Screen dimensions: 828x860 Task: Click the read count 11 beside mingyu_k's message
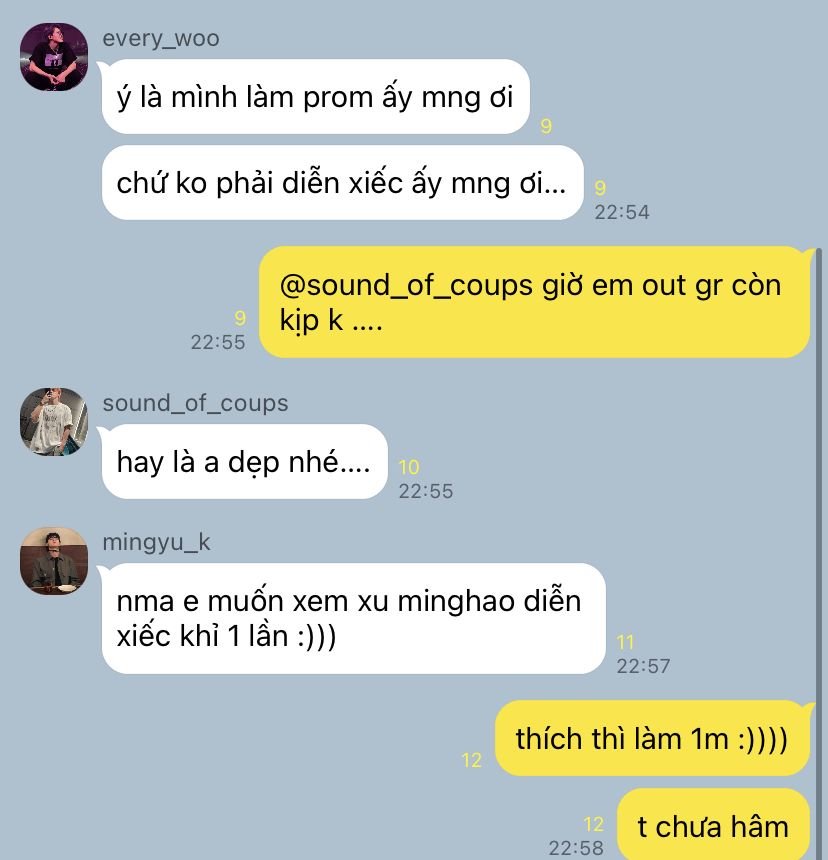pyautogui.click(x=625, y=642)
